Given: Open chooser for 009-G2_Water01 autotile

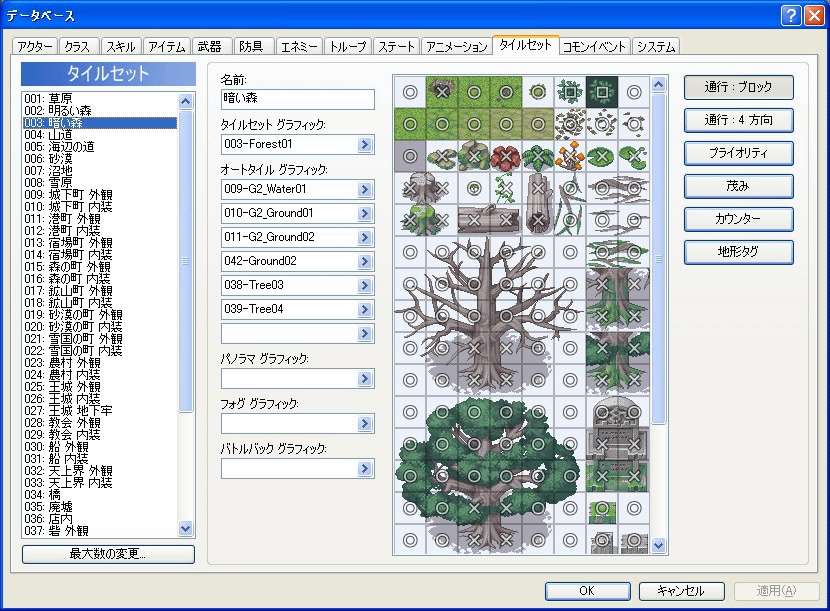Looking at the screenshot, I should point(365,190).
